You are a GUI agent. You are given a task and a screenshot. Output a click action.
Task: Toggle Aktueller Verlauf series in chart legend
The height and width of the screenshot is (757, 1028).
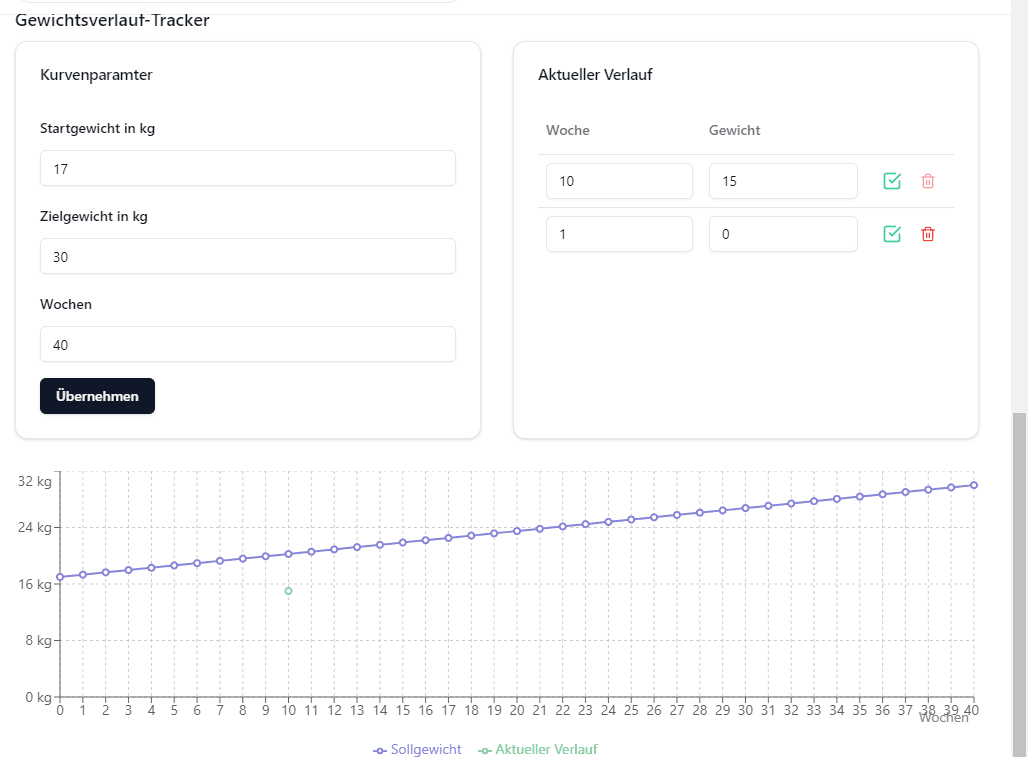[x=538, y=749]
